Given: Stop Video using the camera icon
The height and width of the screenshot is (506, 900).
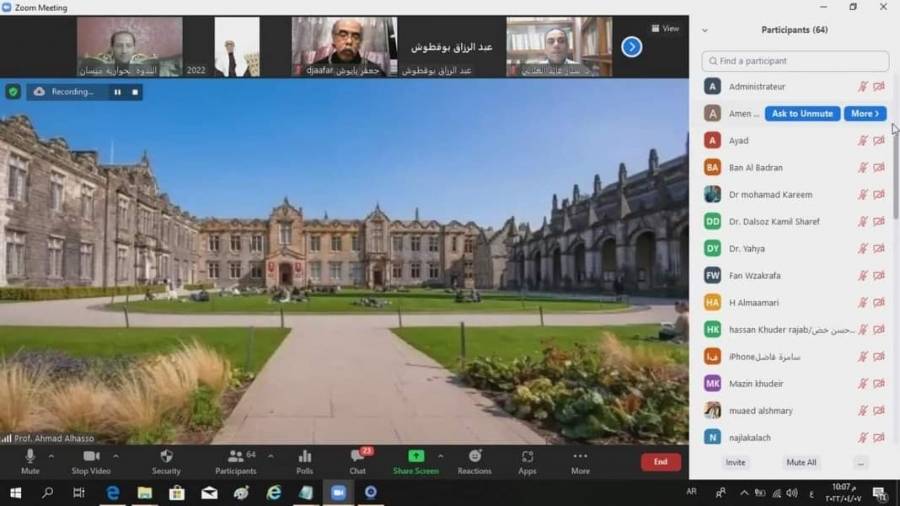Looking at the screenshot, I should pos(91,461).
